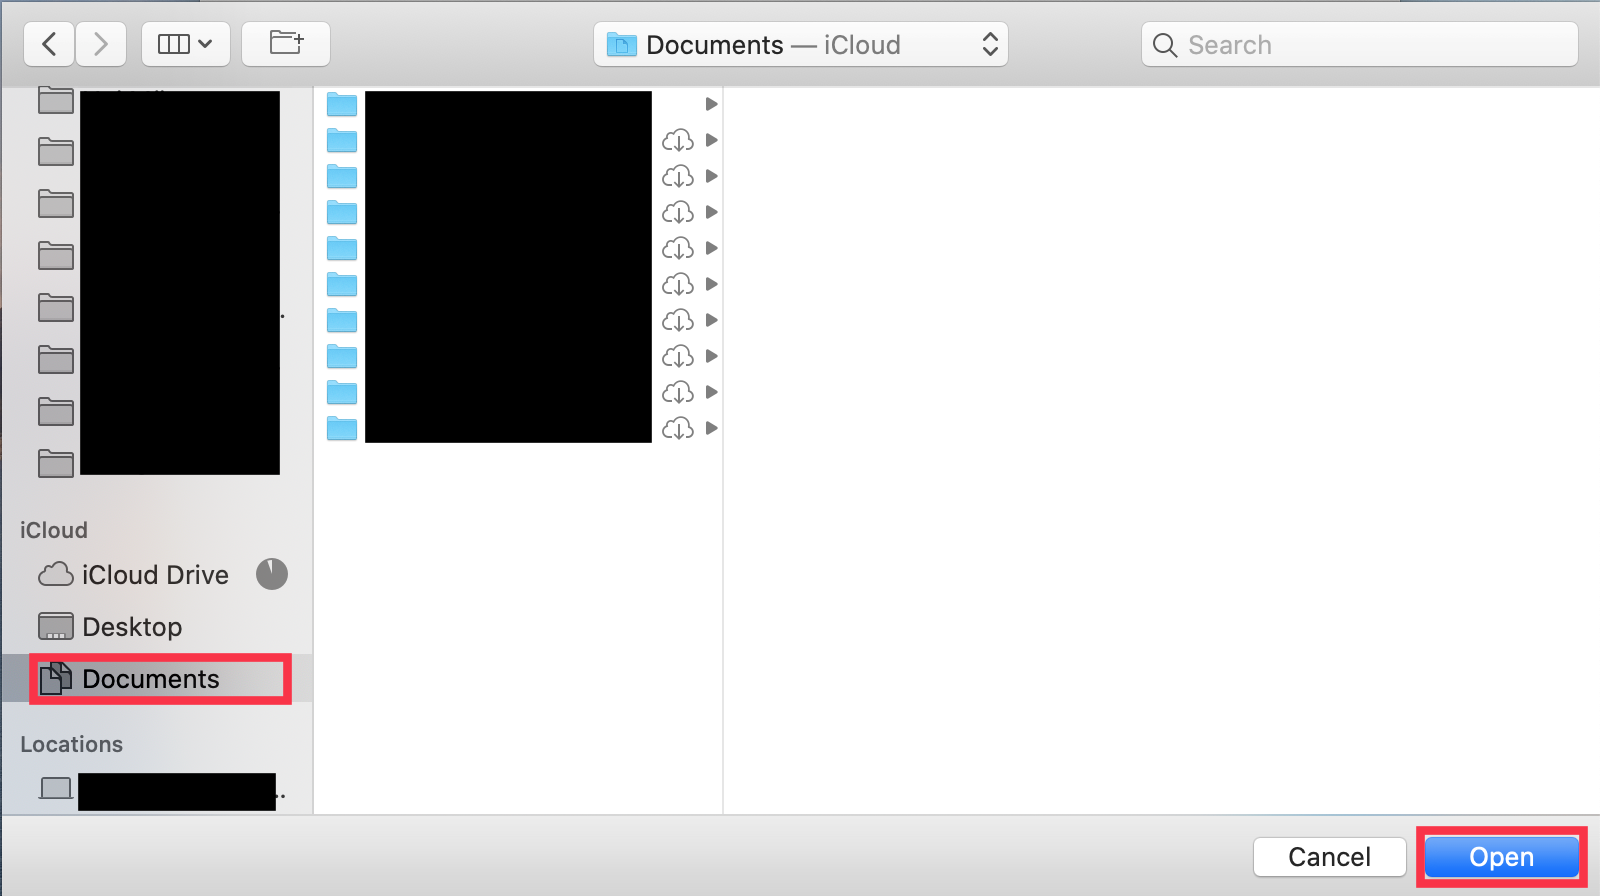The height and width of the screenshot is (896, 1600).
Task: Create a new folder using toolbar icon
Action: coord(286,45)
